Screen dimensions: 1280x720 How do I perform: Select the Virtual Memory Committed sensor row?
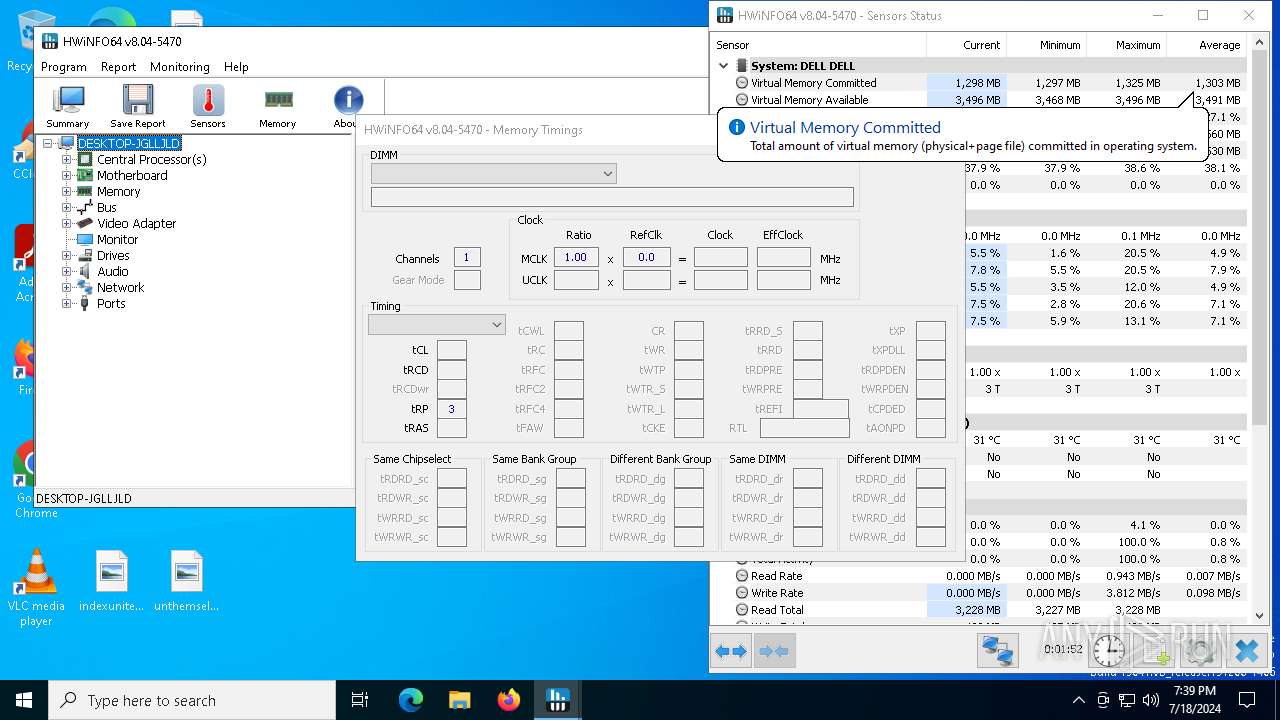[x=980, y=83]
